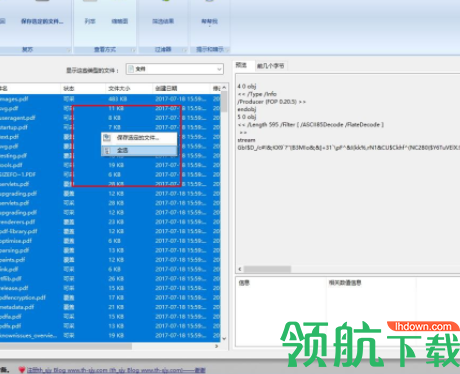This screenshot has height=374, width=460.
Task: Select the tools.pdf row
Action: [110, 165]
